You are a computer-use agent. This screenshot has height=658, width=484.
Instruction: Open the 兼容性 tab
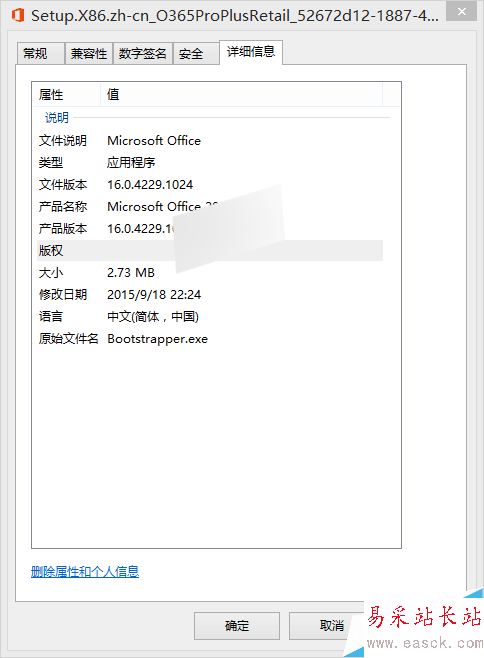(x=89, y=54)
